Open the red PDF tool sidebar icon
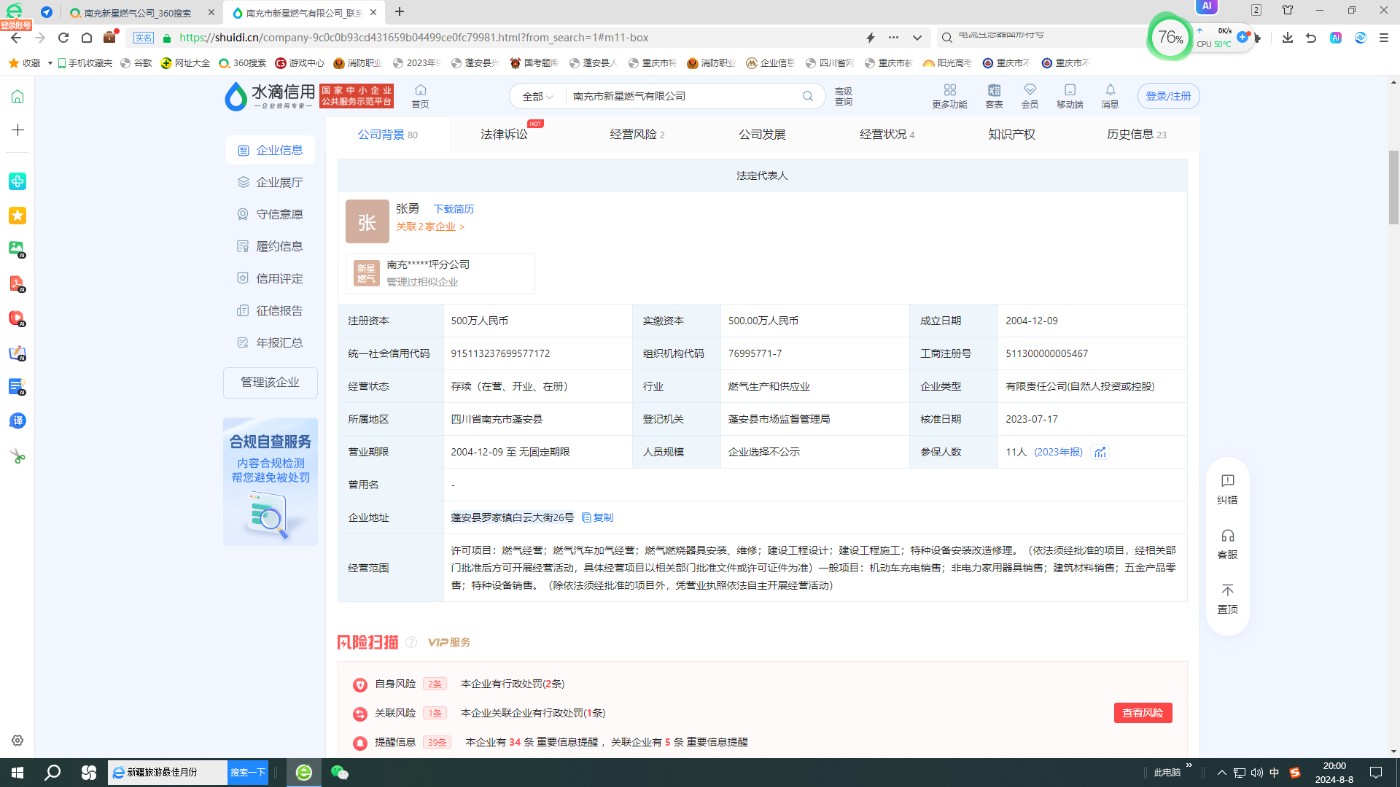This screenshot has height=787, width=1400. click(x=17, y=283)
